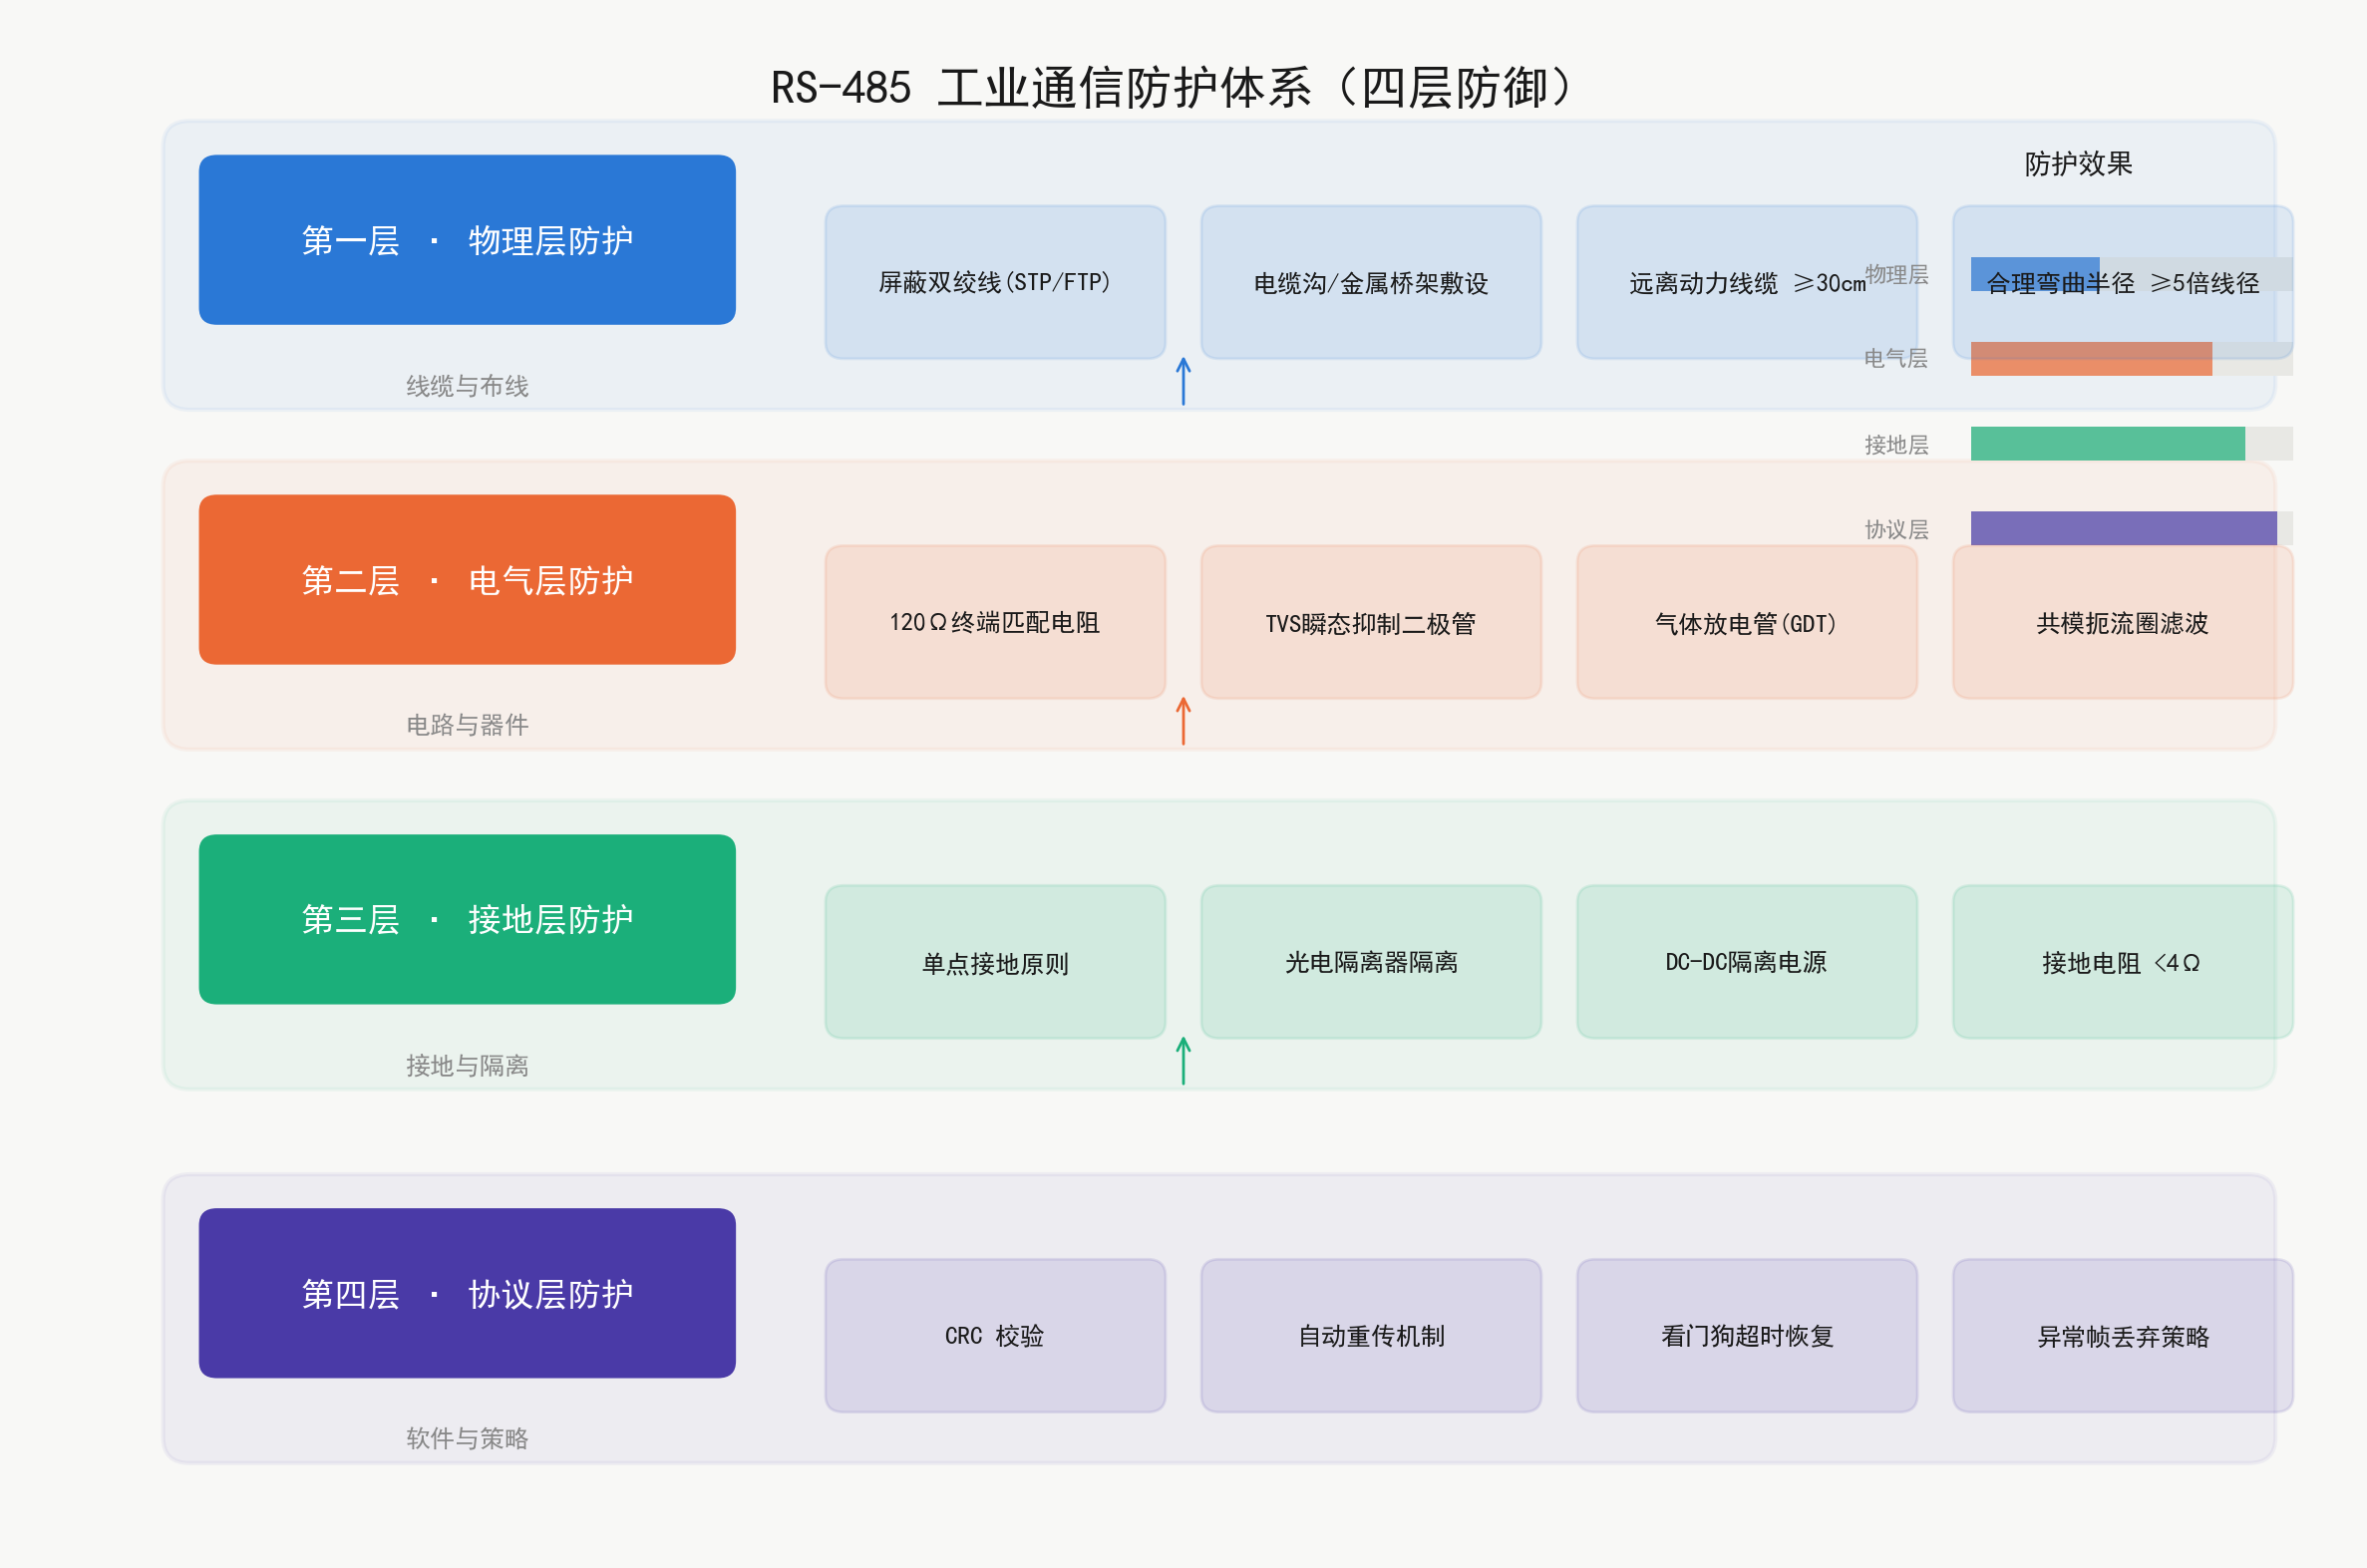Click the 物理层 blue progress bar
Viewport: 2367px width, 1568px height.
click(2035, 274)
